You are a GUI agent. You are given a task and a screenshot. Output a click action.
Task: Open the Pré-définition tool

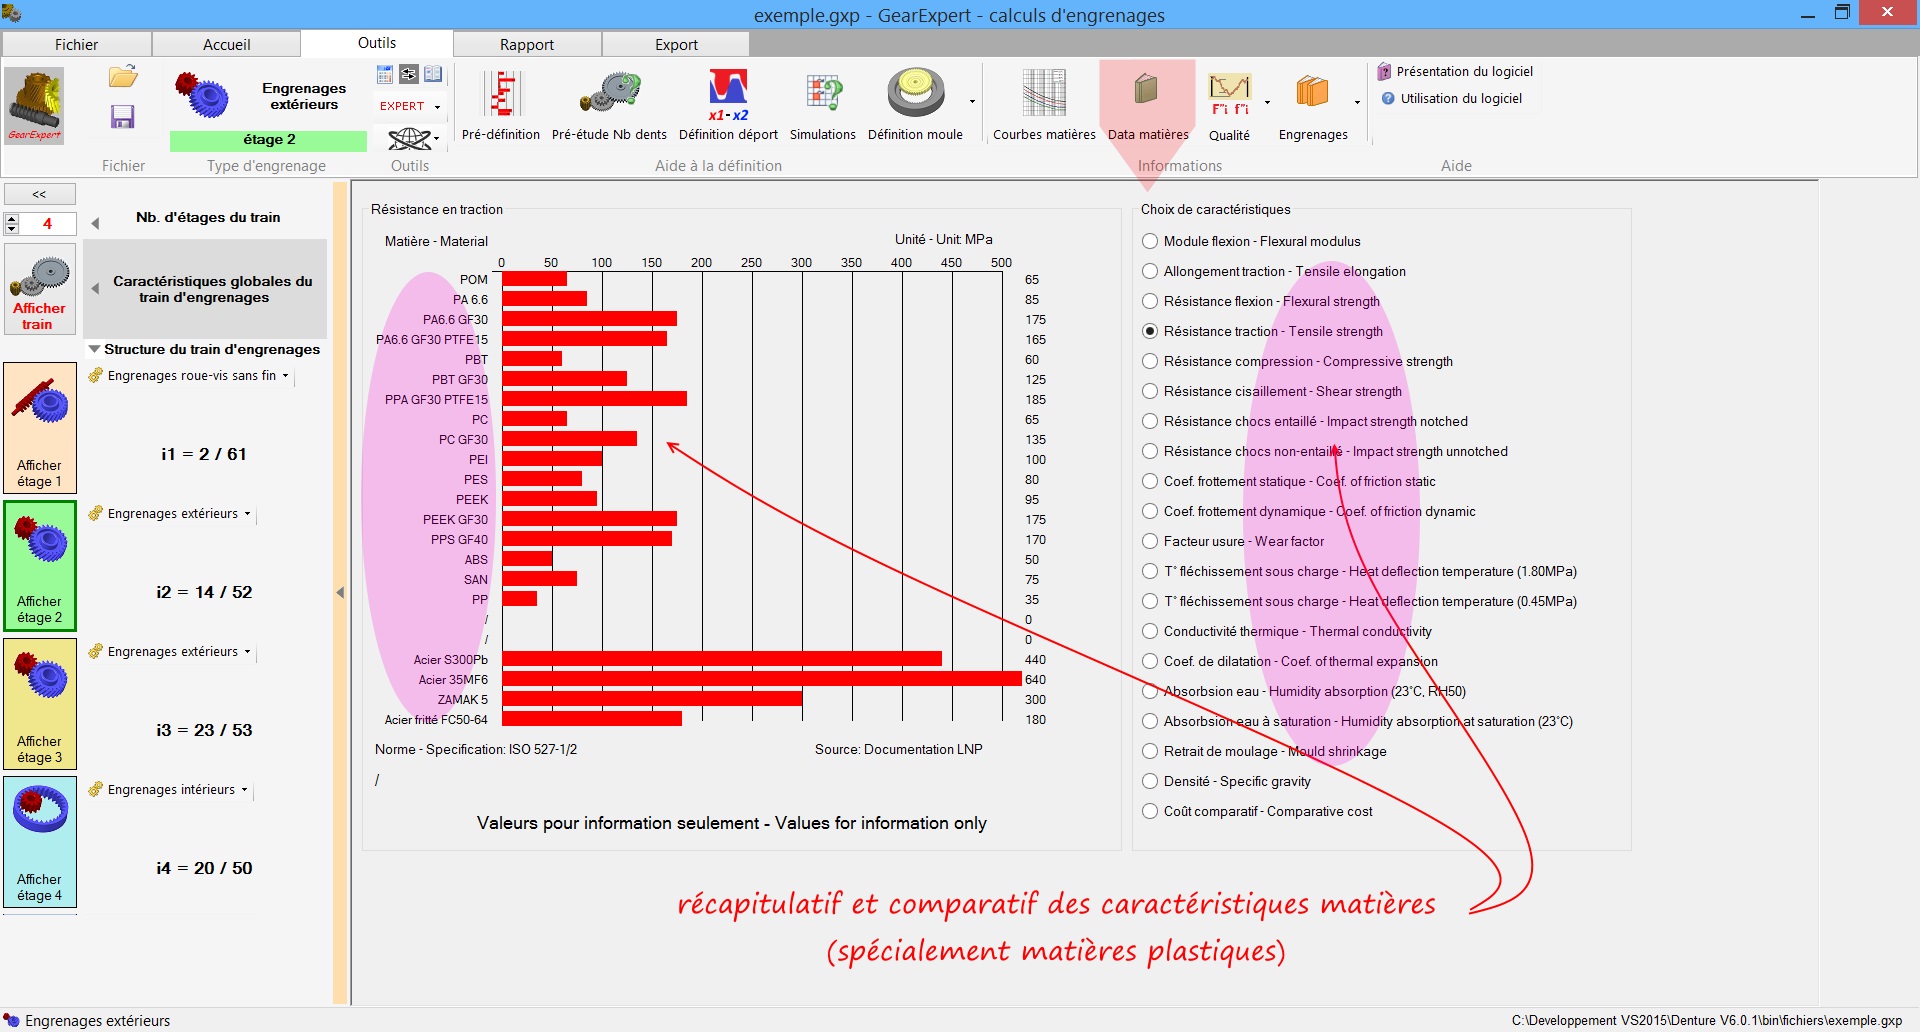point(501,105)
